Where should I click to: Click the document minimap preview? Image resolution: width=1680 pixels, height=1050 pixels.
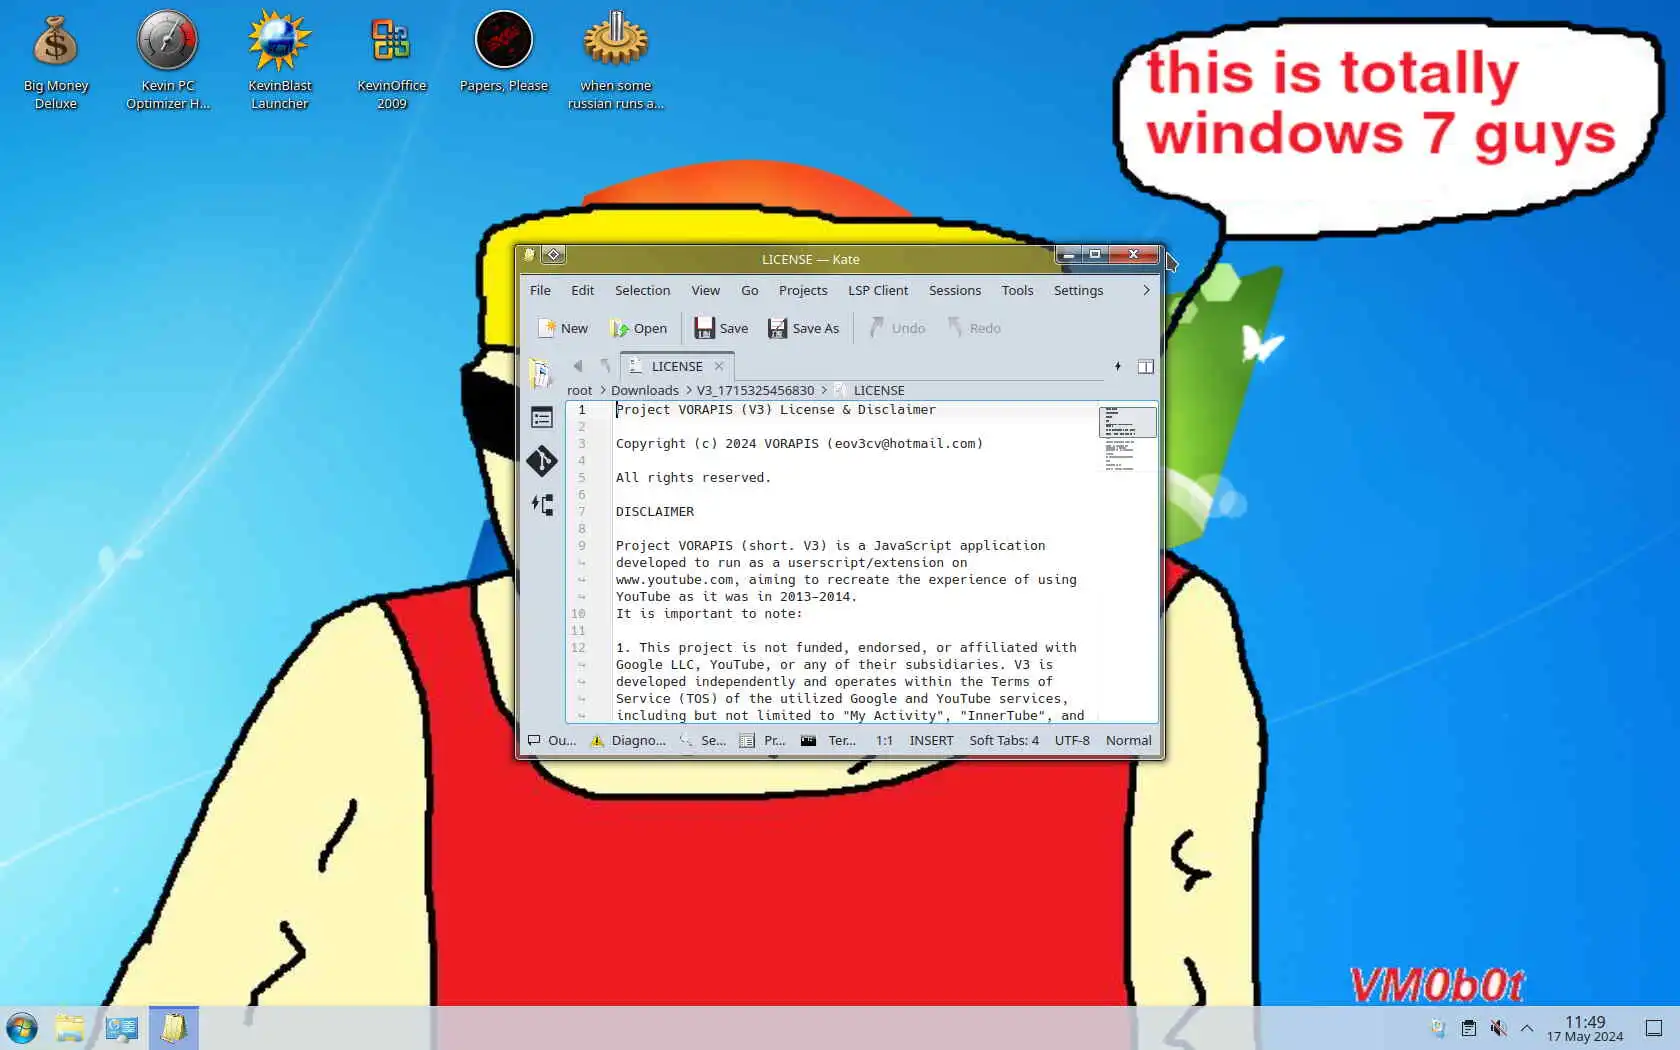[x=1127, y=438]
